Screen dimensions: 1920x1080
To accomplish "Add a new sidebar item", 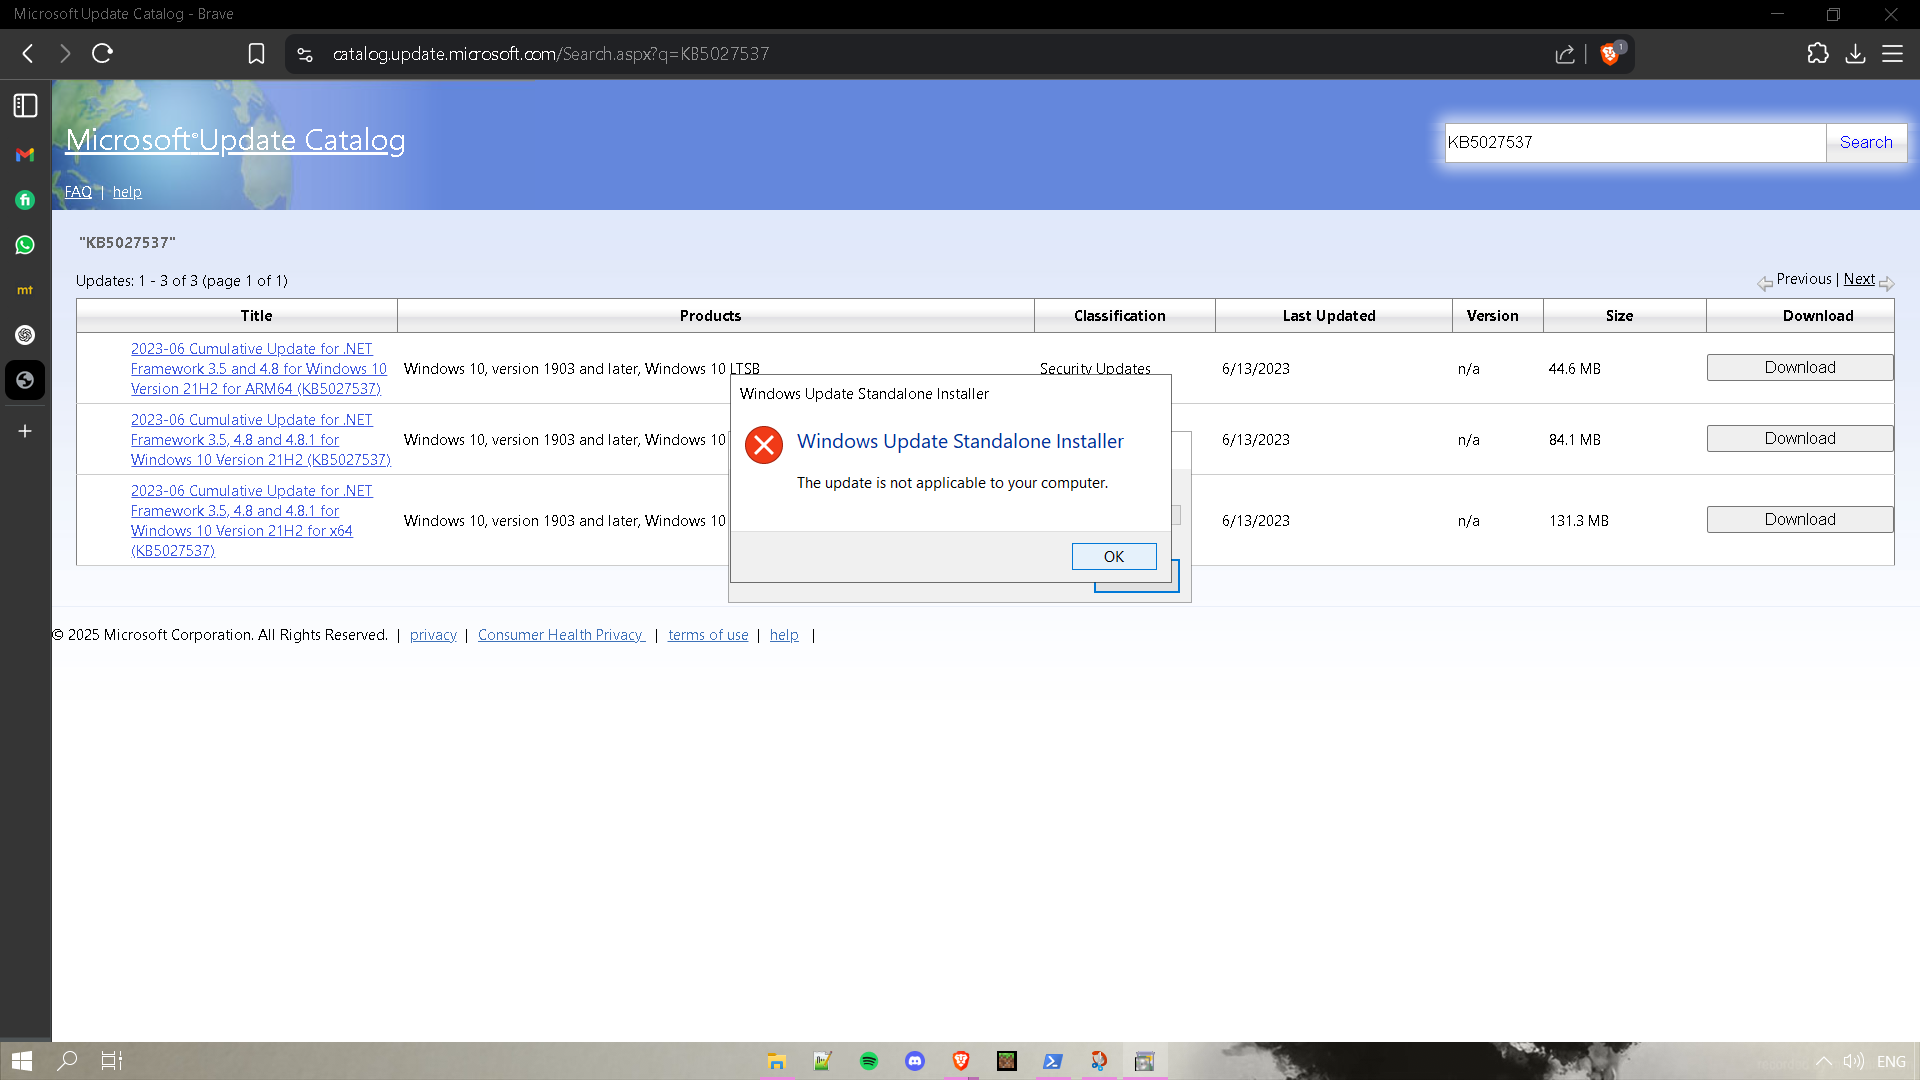I will [25, 431].
